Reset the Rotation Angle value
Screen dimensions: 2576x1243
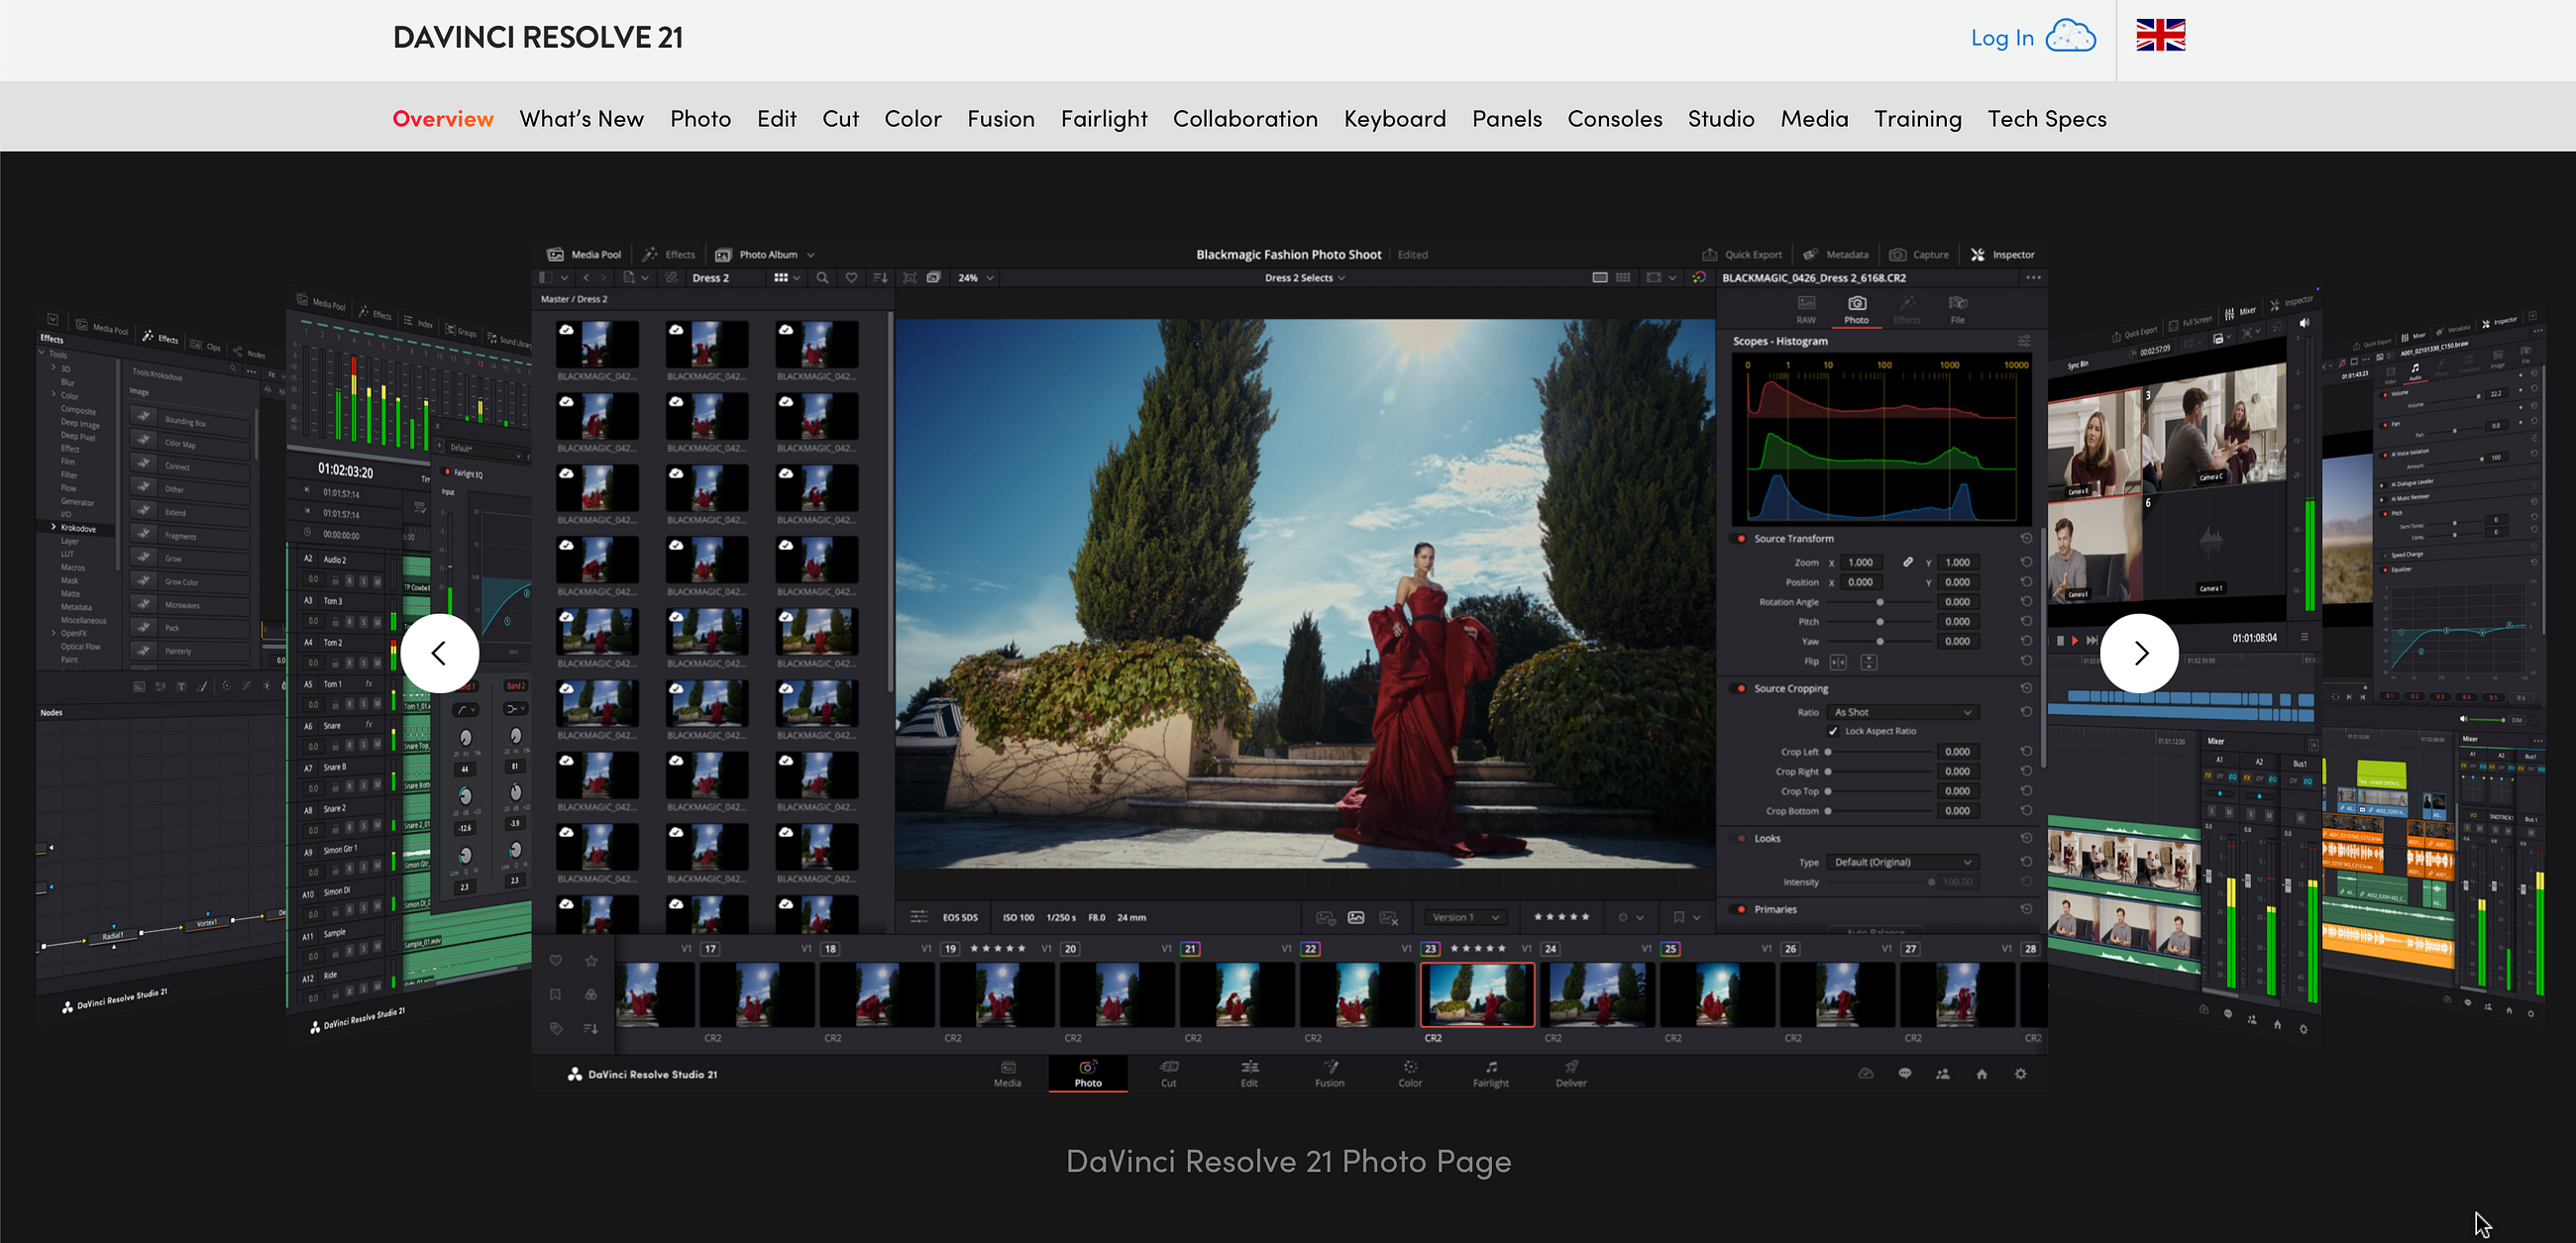(x=2026, y=602)
